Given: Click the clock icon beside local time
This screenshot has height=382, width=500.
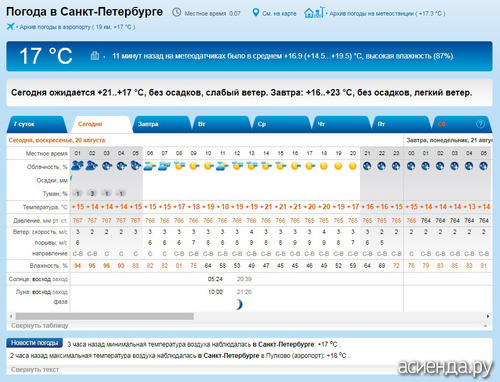Looking at the screenshot, I should [x=176, y=13].
